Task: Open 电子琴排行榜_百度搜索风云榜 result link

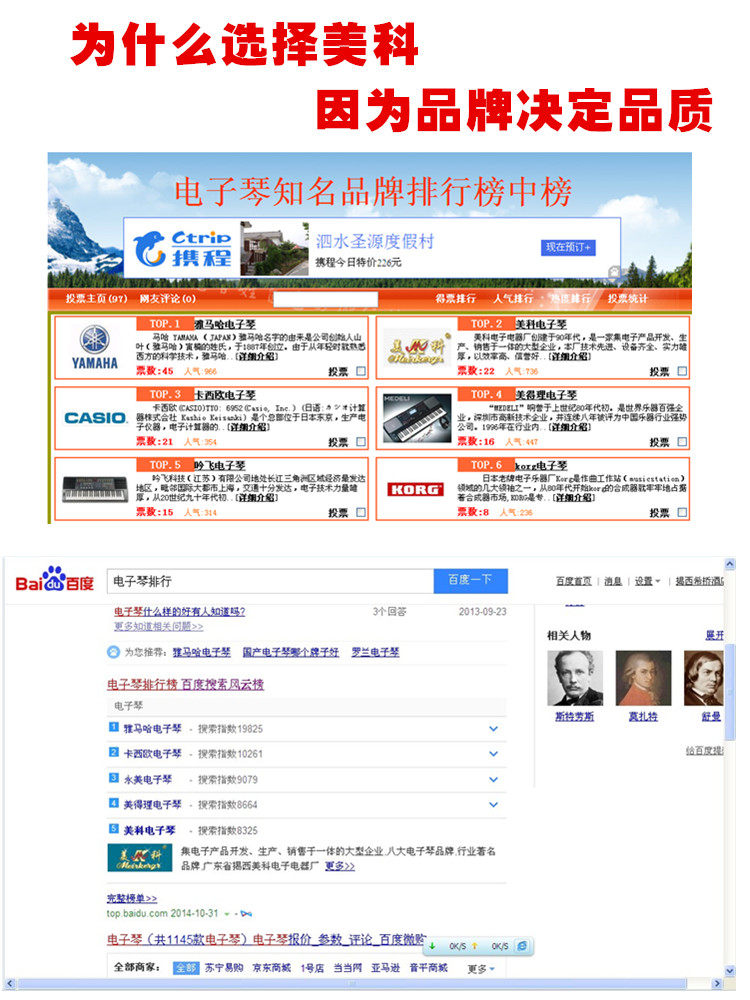Action: (186, 684)
